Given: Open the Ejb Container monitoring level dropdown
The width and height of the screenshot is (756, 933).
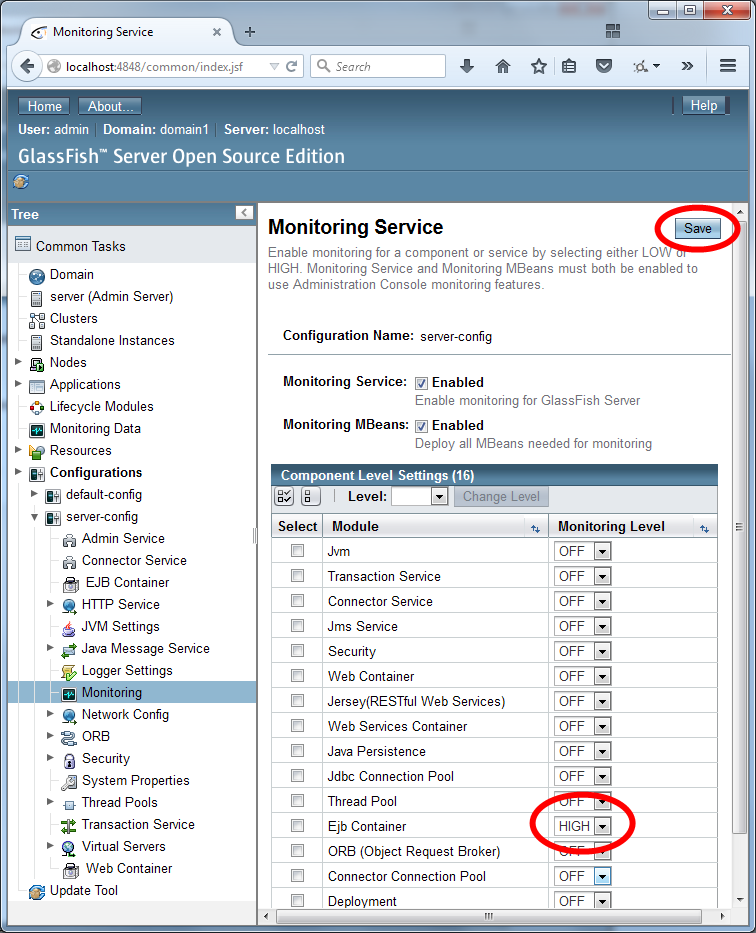Looking at the screenshot, I should 604,826.
